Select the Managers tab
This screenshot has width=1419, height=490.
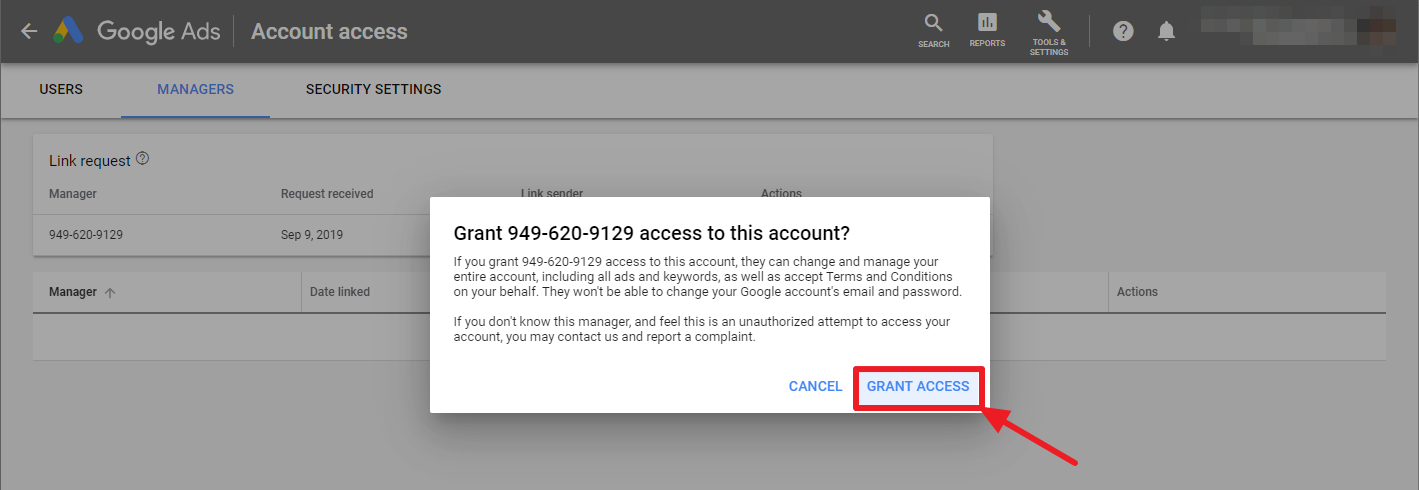[x=195, y=89]
